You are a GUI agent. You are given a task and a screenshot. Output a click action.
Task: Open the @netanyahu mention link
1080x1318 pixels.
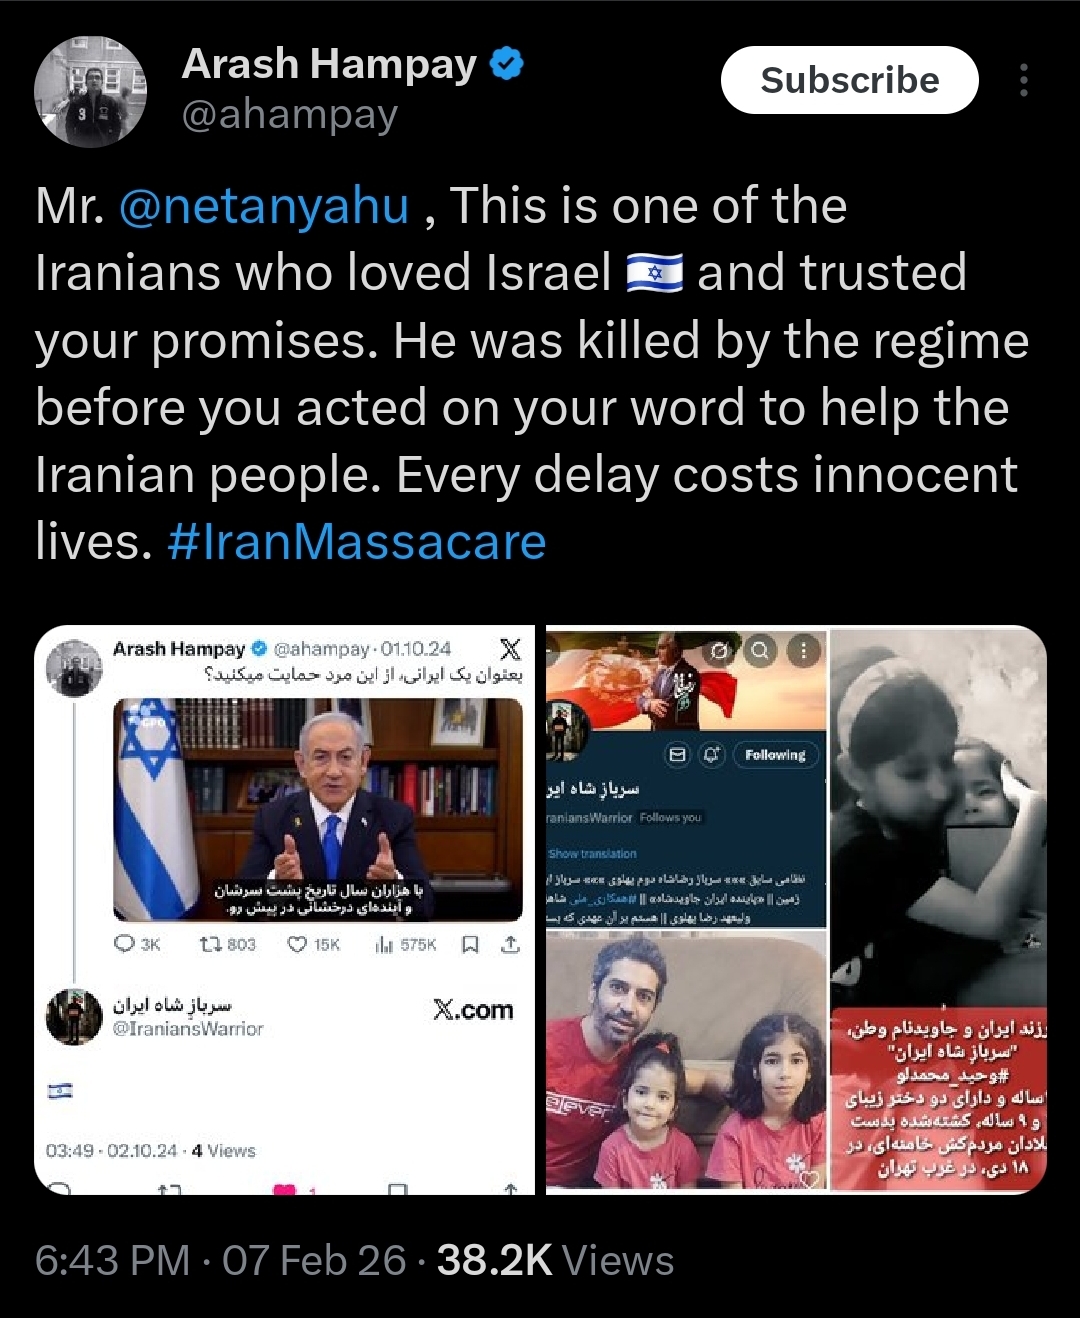[264, 206]
